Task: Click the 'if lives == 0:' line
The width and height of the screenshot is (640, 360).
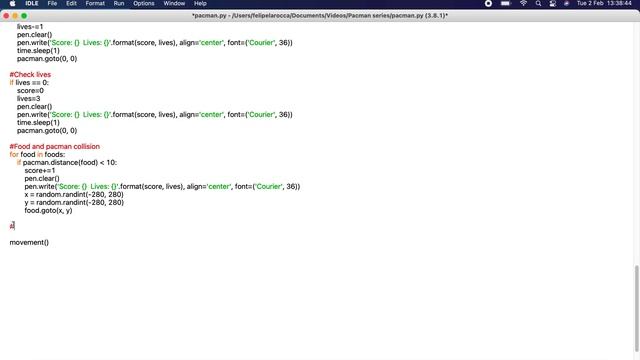Action: click(29, 82)
